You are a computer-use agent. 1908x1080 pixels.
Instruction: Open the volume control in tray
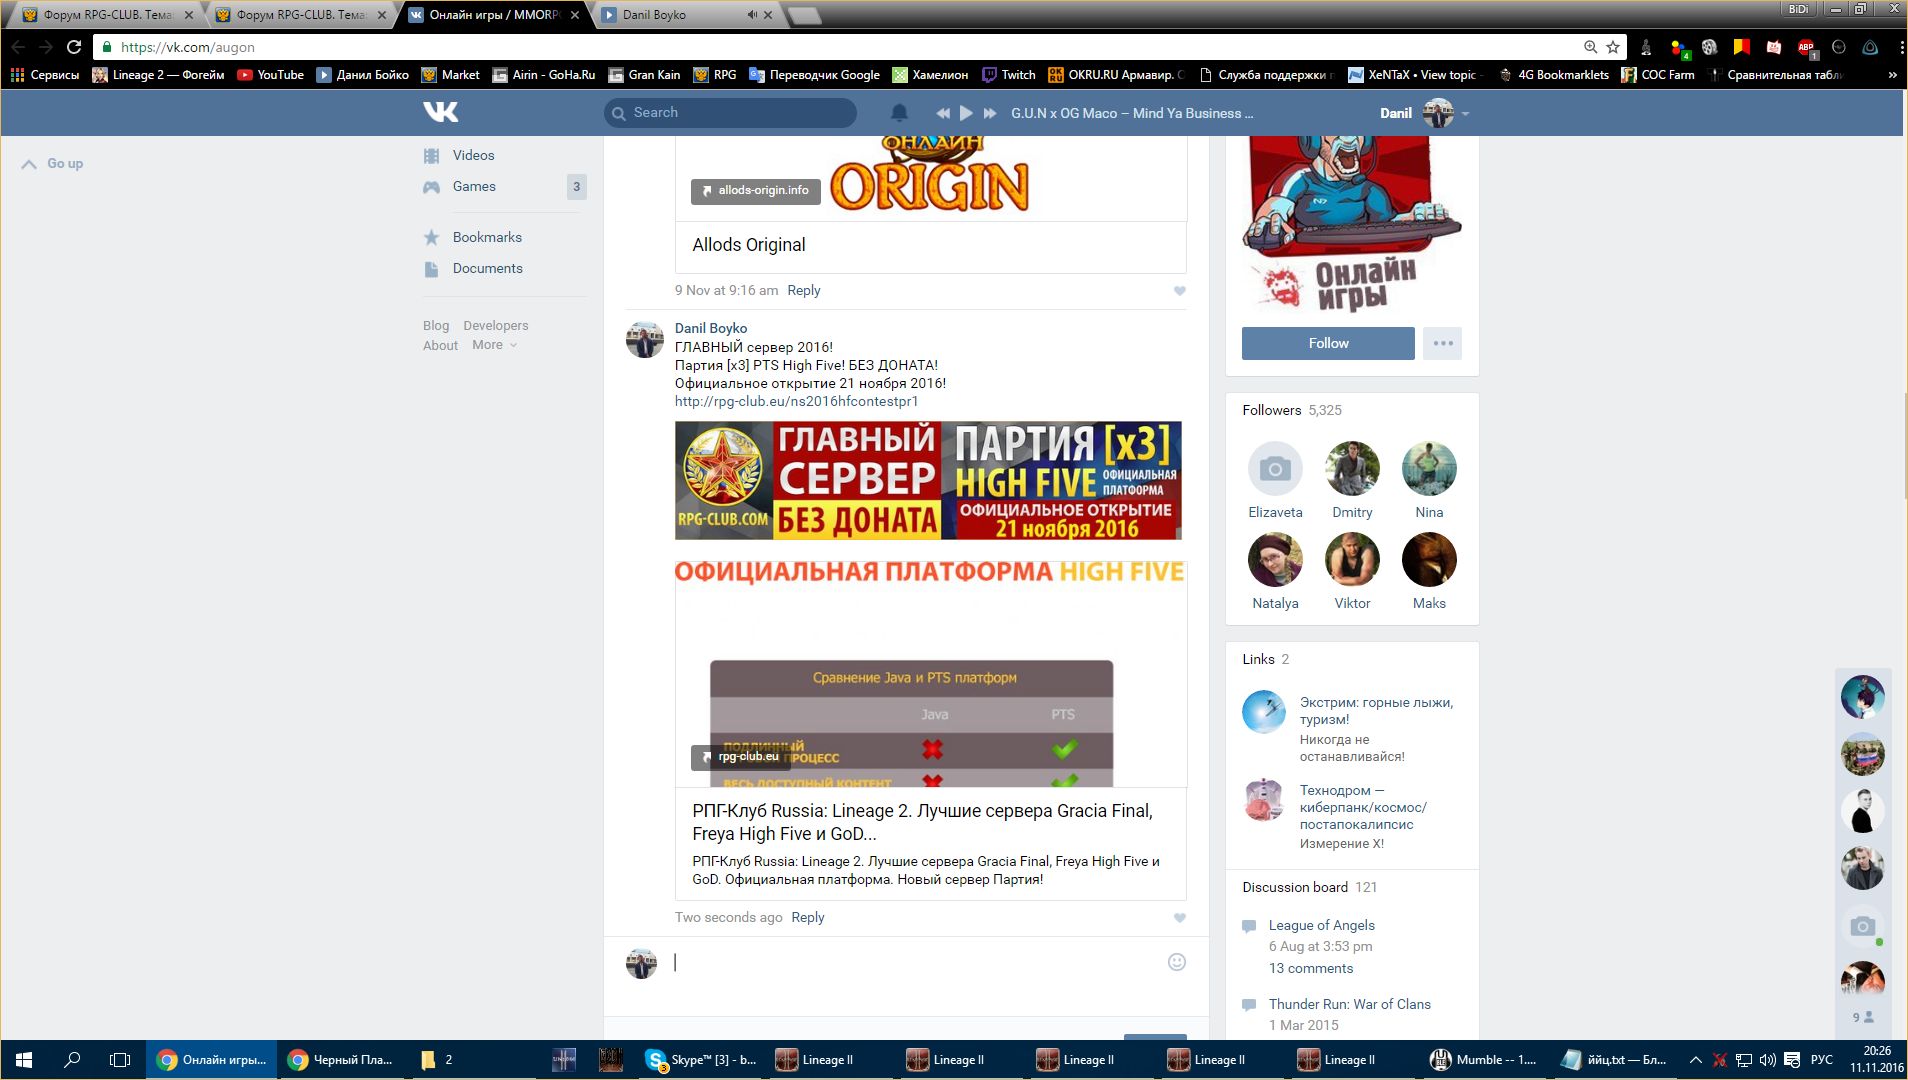click(x=1767, y=1060)
